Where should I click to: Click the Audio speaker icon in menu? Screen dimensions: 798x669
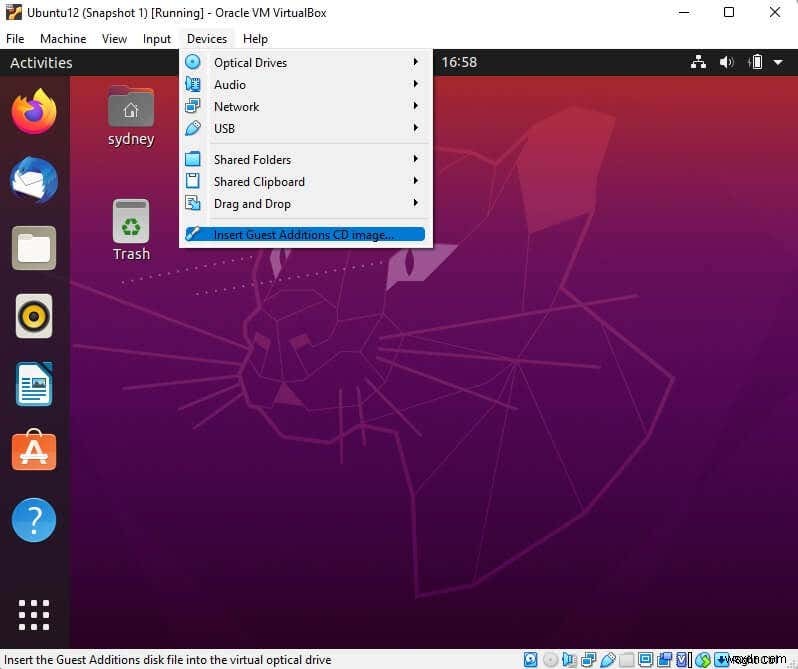pyautogui.click(x=193, y=84)
